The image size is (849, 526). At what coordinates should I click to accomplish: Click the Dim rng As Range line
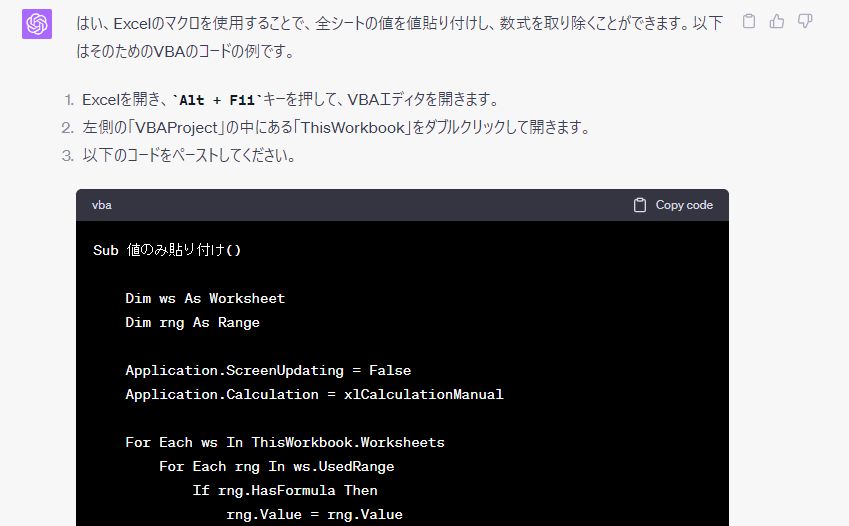click(x=192, y=322)
